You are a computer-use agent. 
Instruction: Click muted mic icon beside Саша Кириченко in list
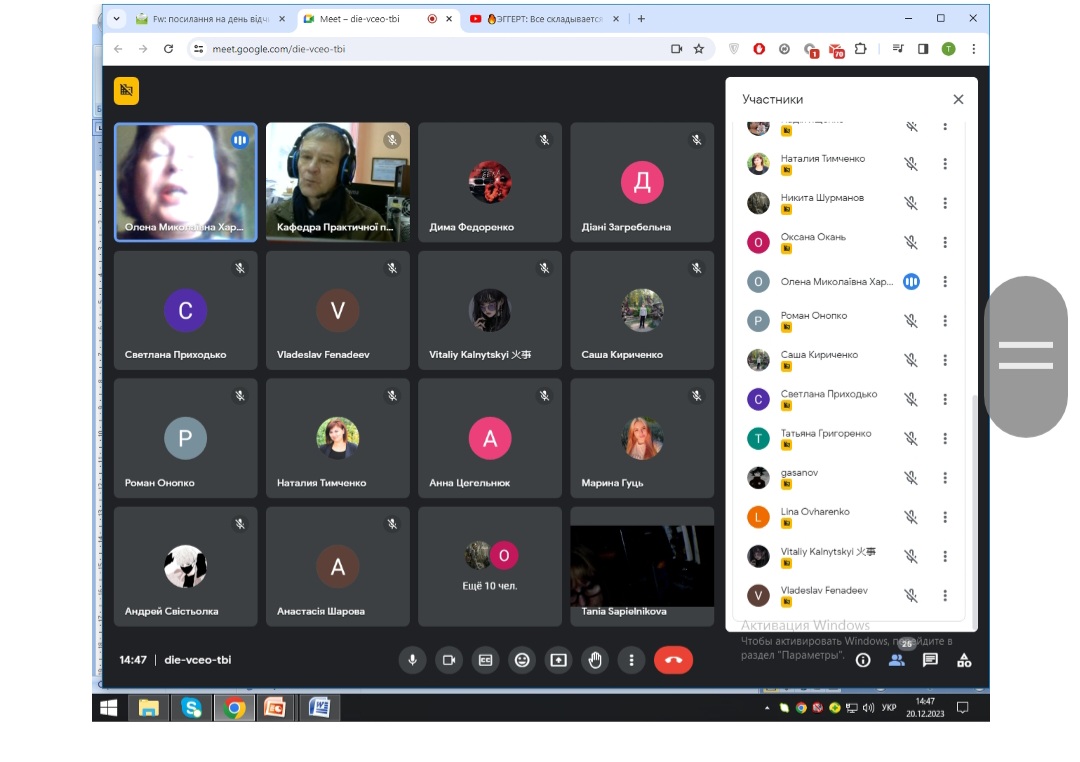(911, 360)
